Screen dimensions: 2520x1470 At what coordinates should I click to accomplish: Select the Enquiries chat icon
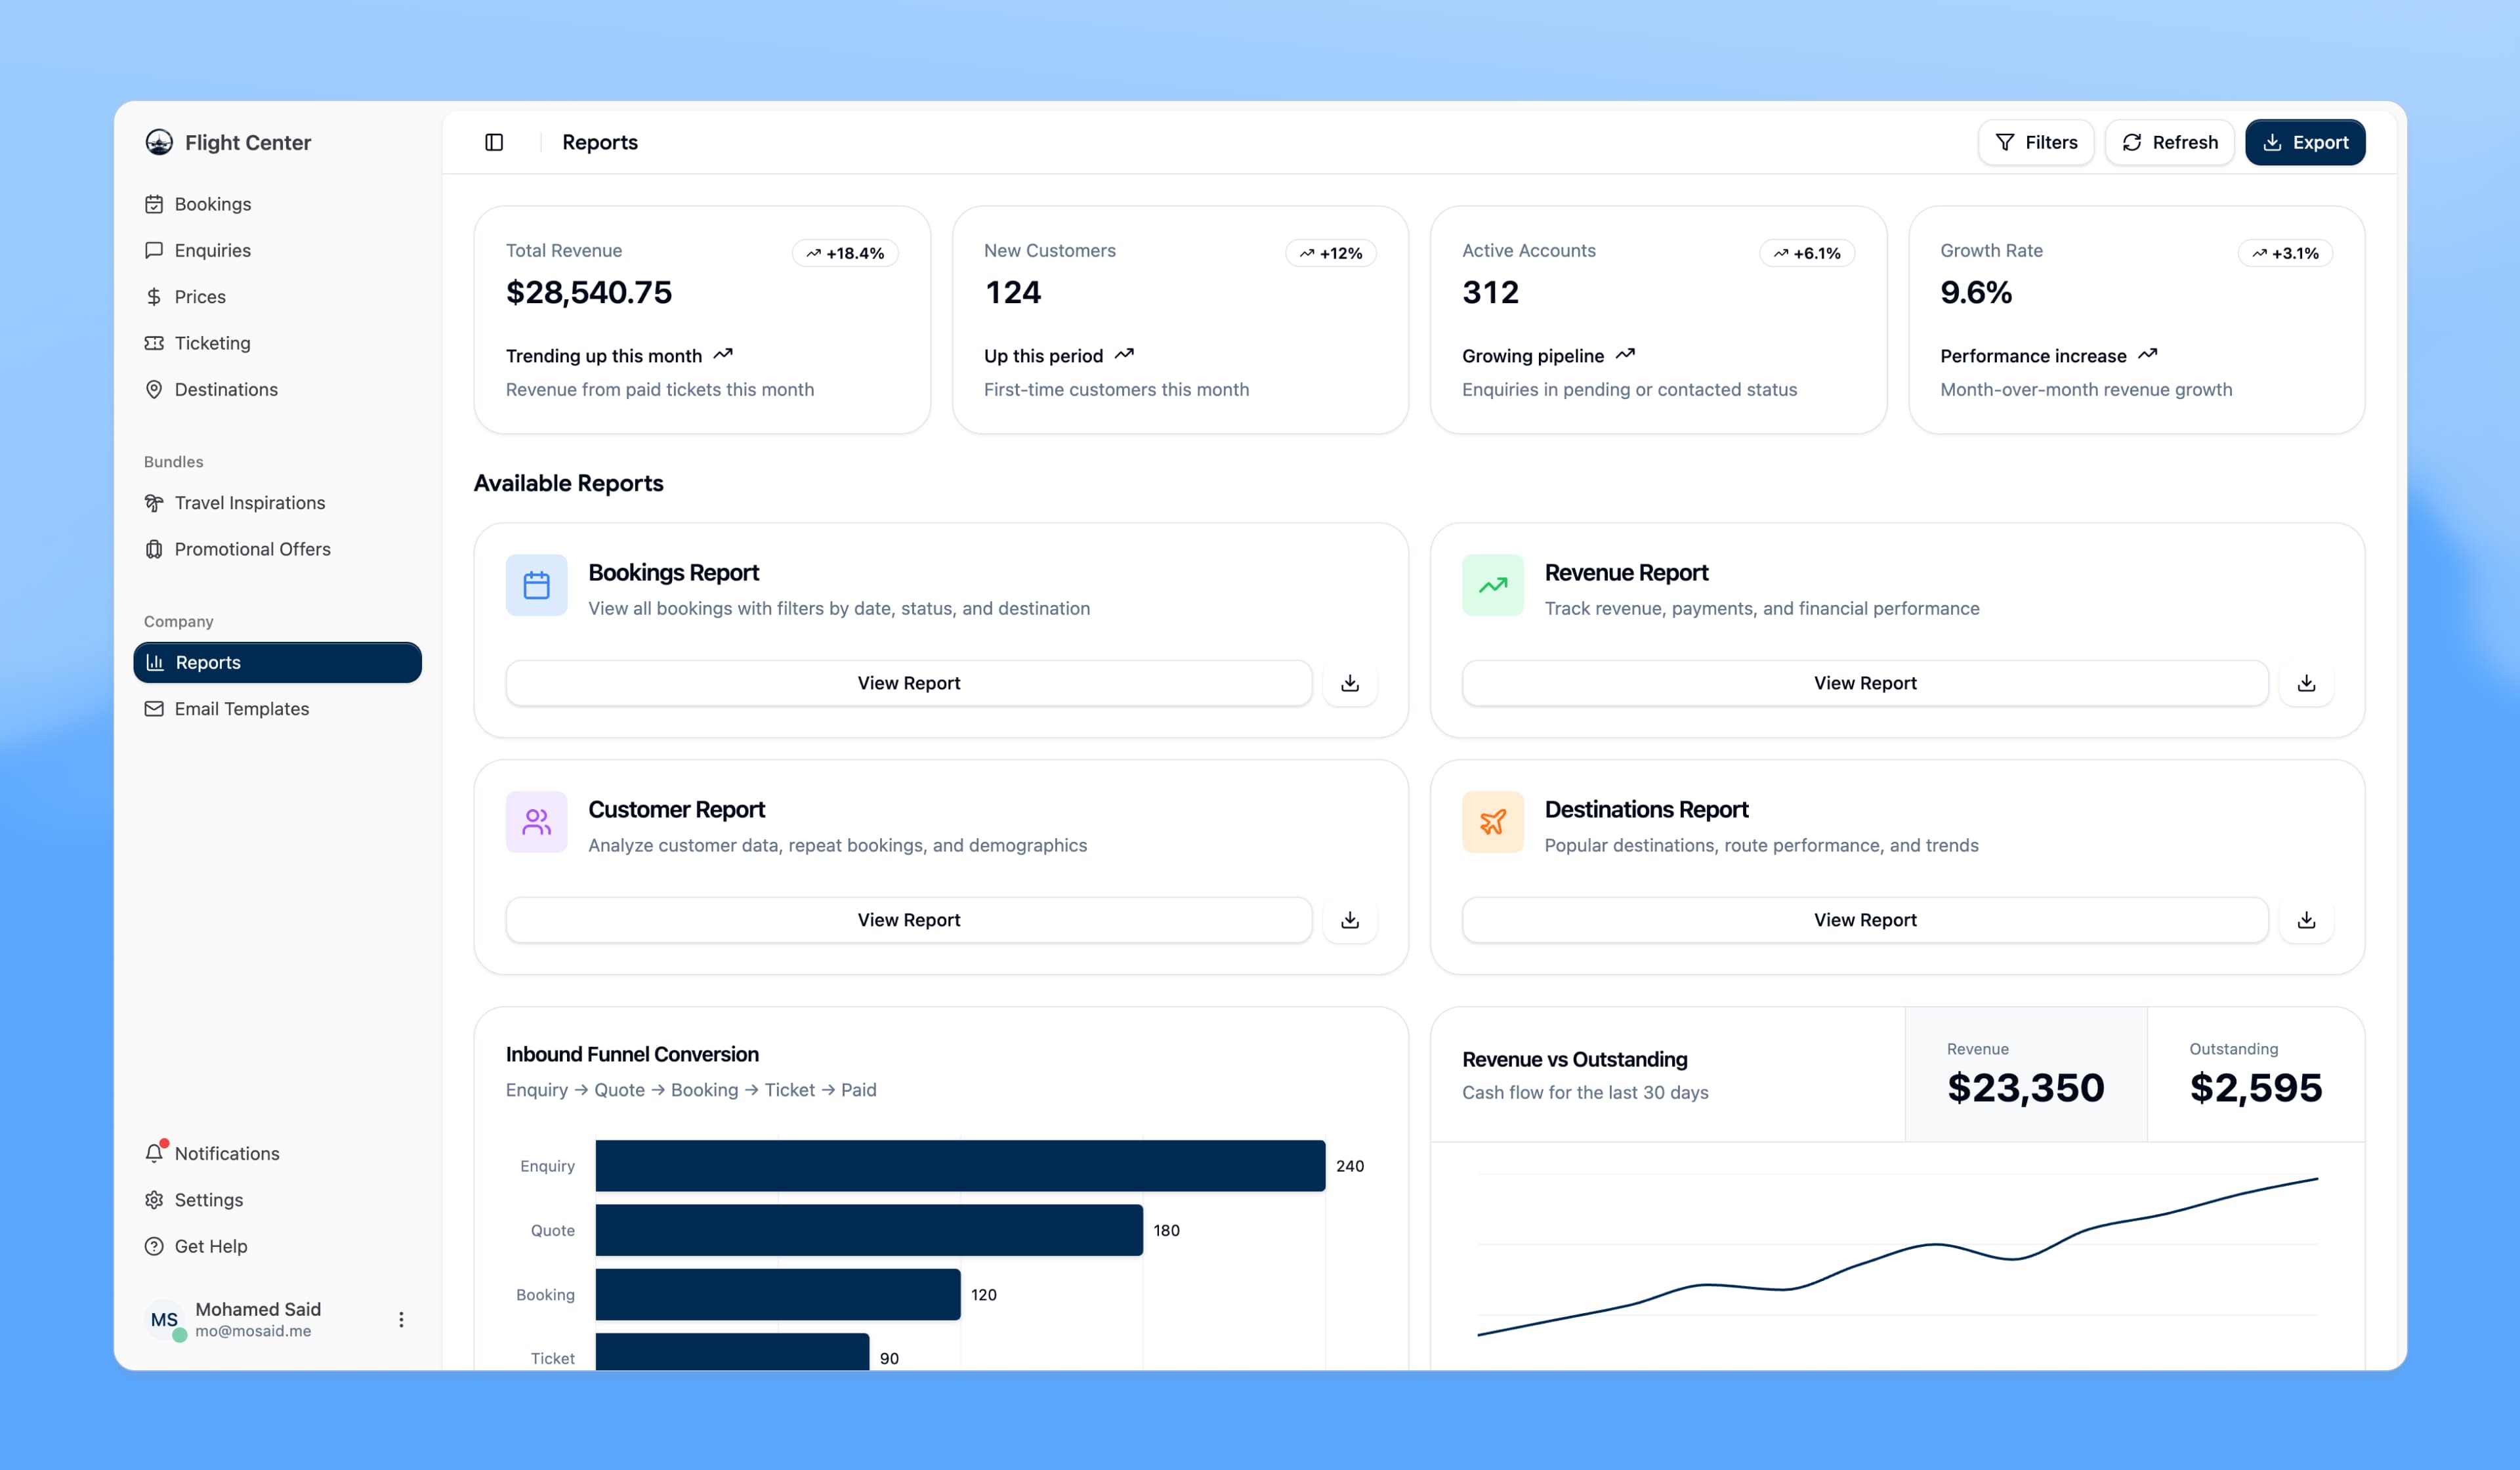click(x=154, y=250)
